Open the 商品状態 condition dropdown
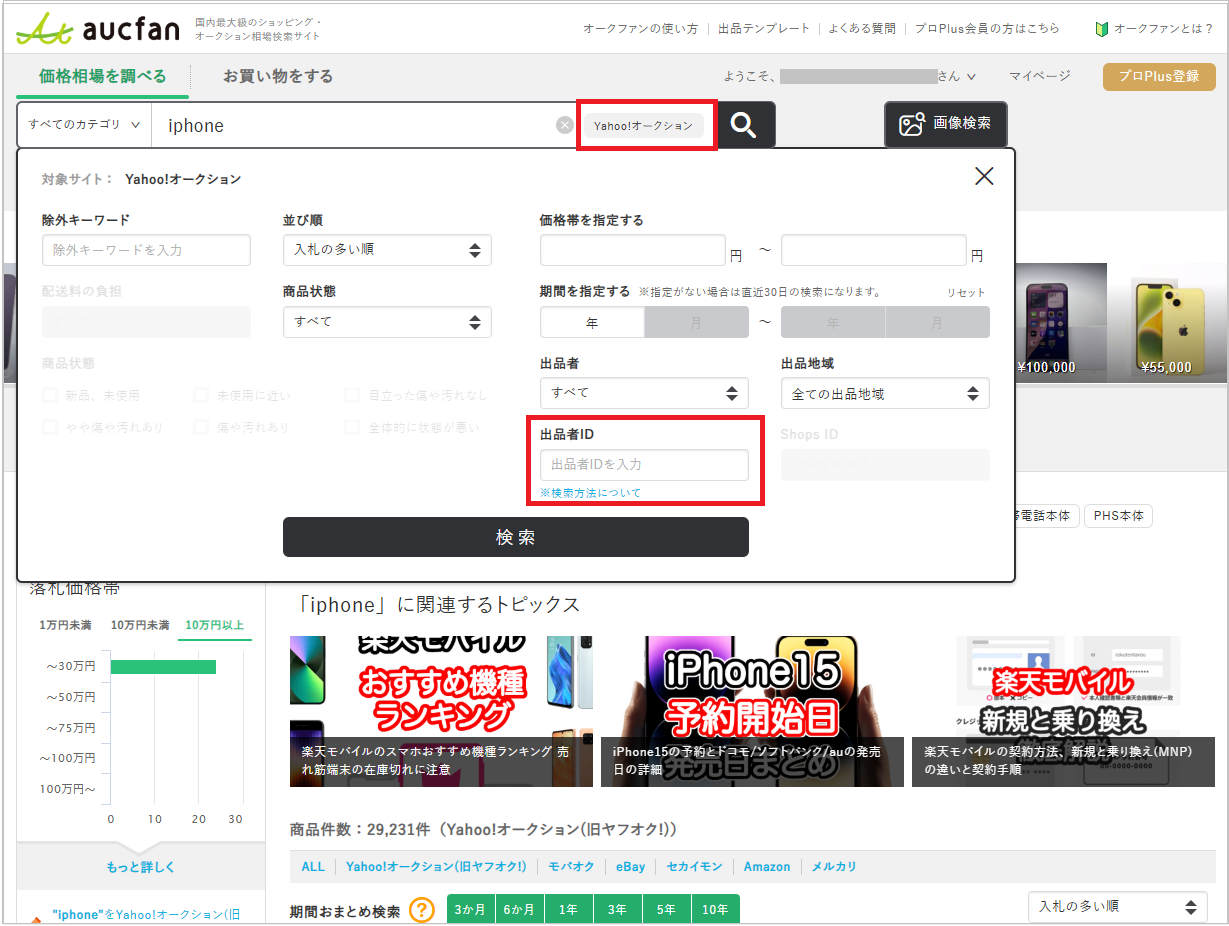Image resolution: width=1229 pixels, height=926 pixels. point(387,322)
